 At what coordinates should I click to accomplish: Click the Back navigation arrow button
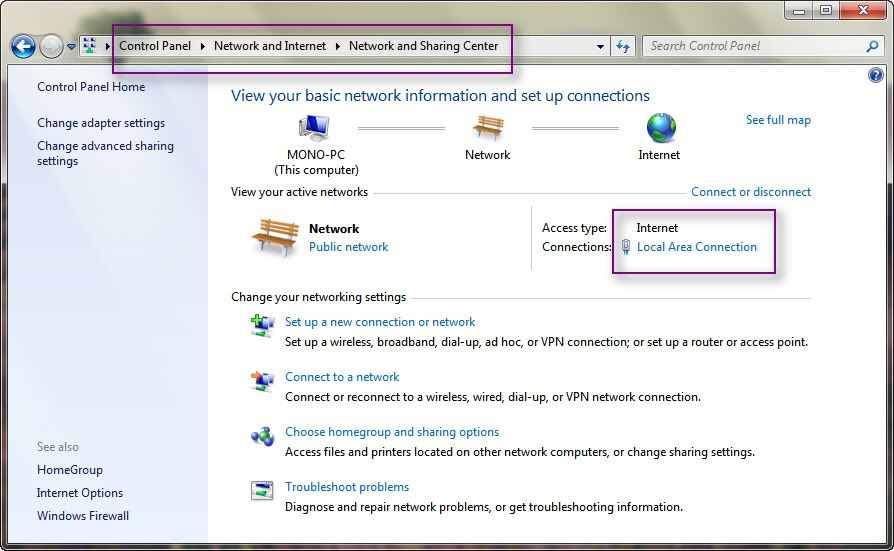click(23, 46)
